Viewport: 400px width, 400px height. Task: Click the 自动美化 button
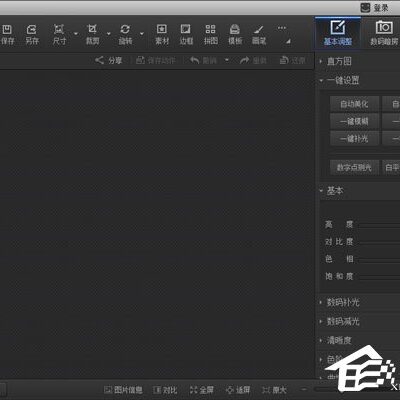[354, 104]
